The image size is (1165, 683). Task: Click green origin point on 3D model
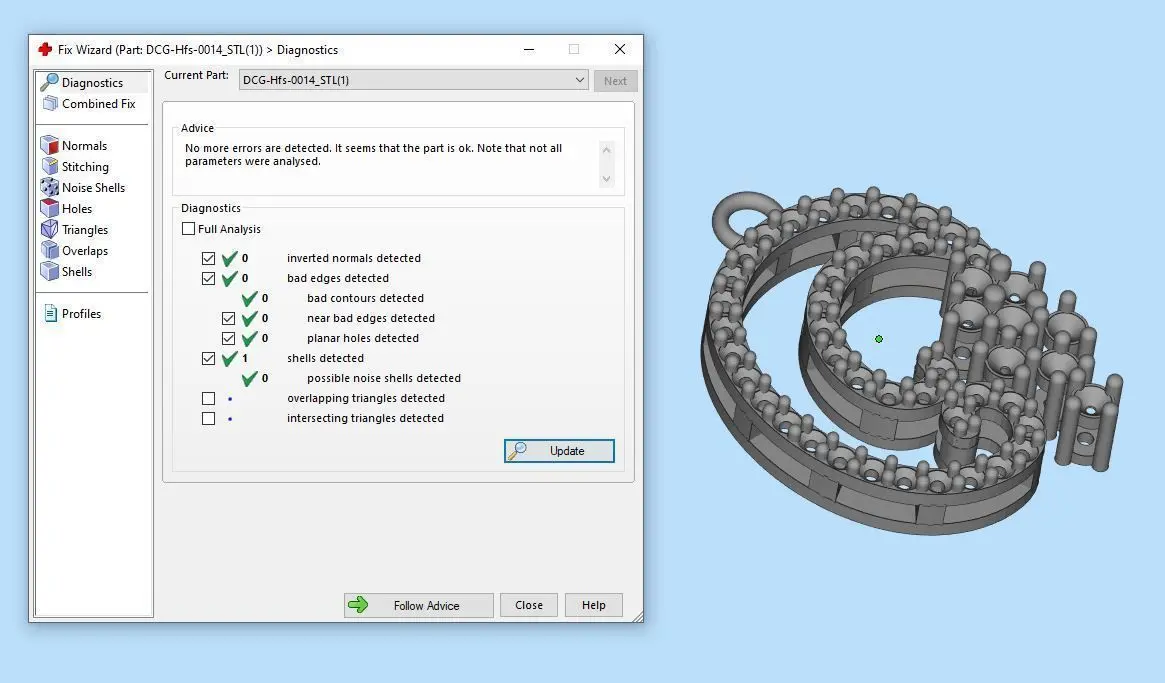[879, 339]
